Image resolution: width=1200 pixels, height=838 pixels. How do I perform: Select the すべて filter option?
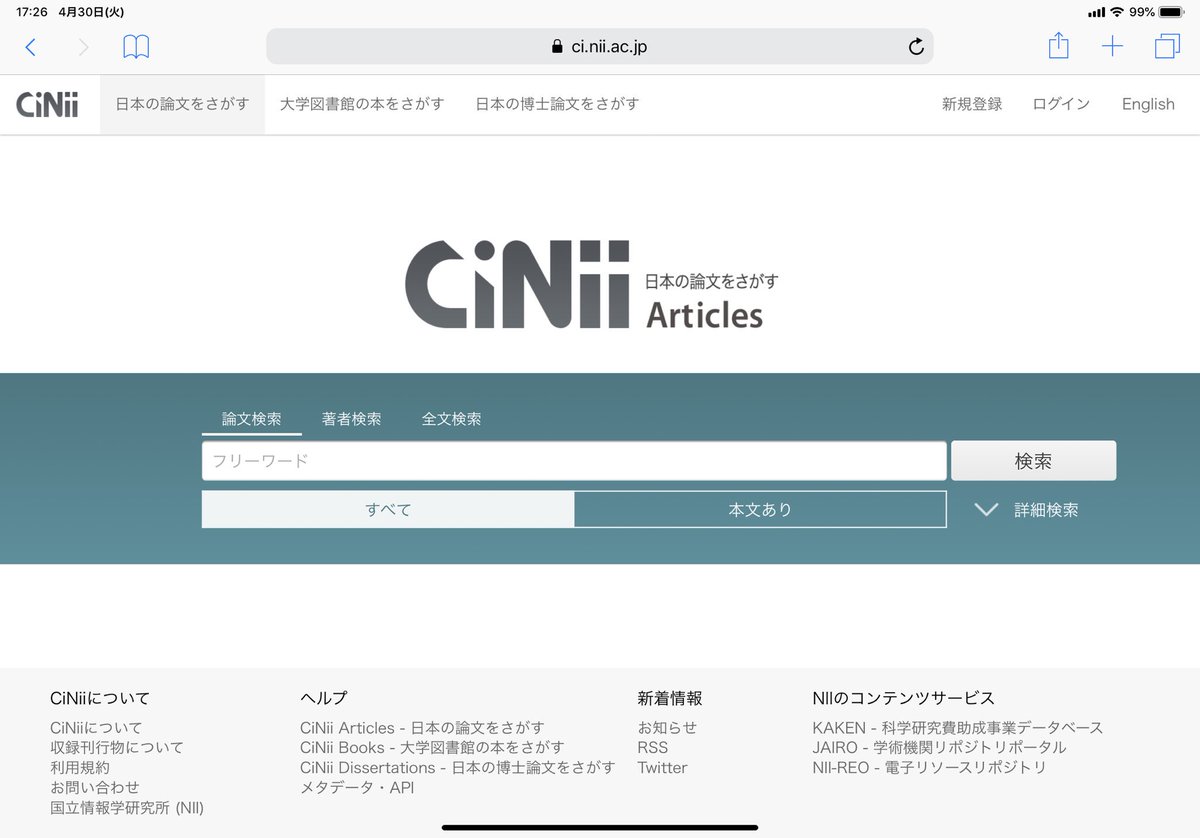pyautogui.click(x=388, y=509)
